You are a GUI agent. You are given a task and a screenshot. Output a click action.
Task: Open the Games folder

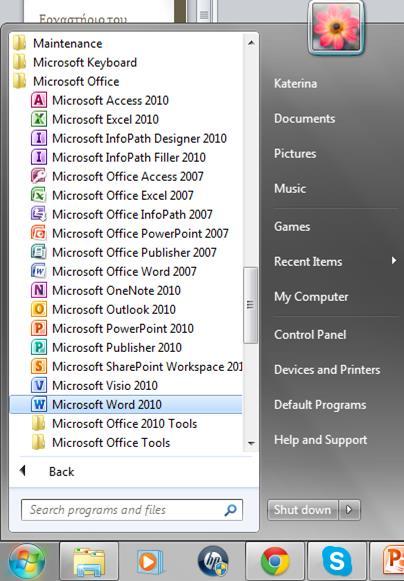[292, 226]
